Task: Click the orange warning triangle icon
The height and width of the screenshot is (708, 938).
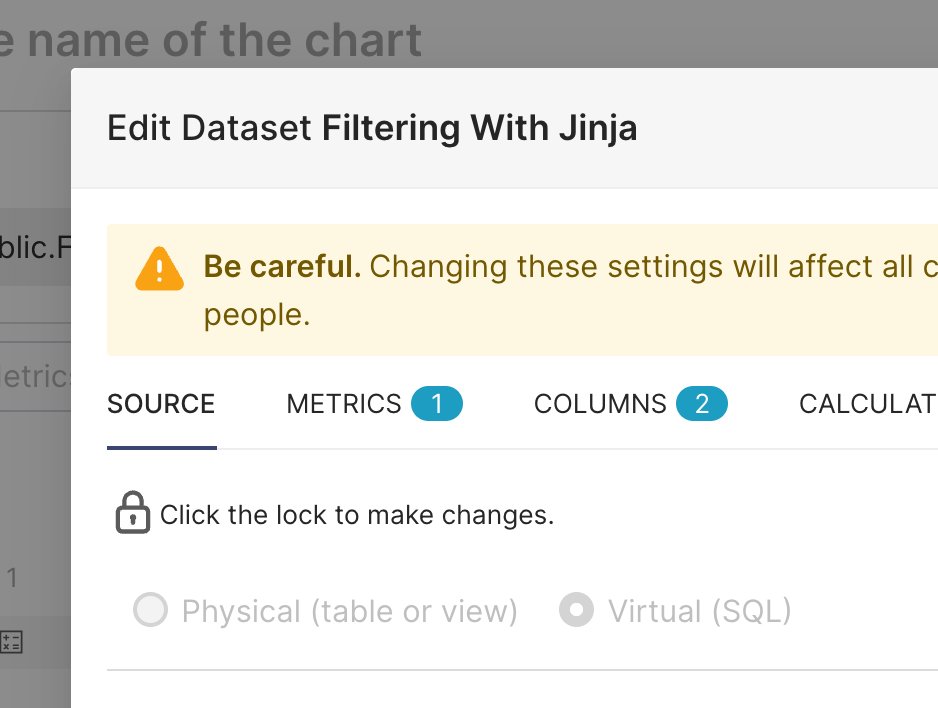Action: [x=159, y=267]
